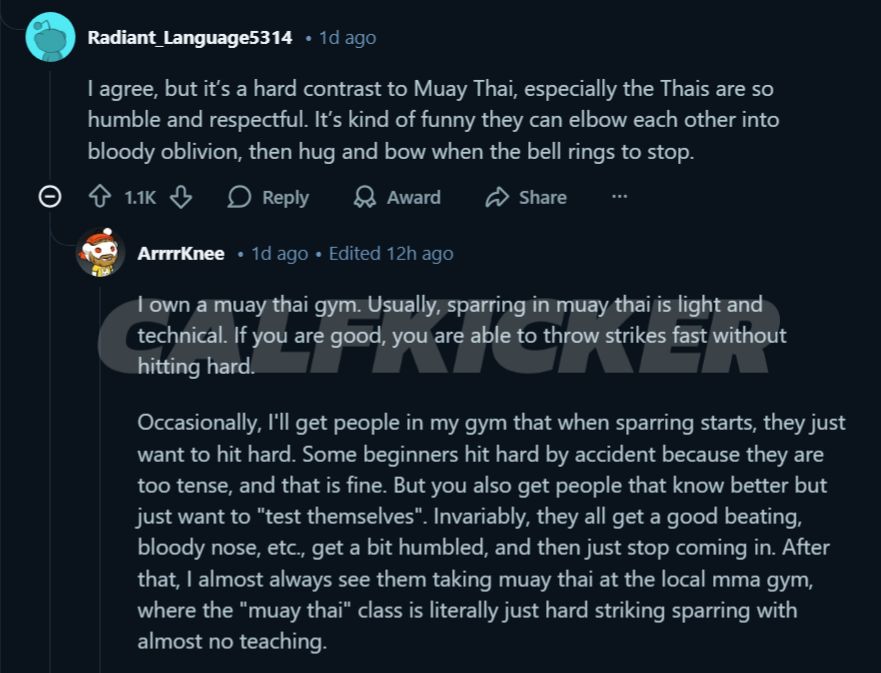Click ArrrrKnee's 1d ago timestamp

tap(279, 254)
